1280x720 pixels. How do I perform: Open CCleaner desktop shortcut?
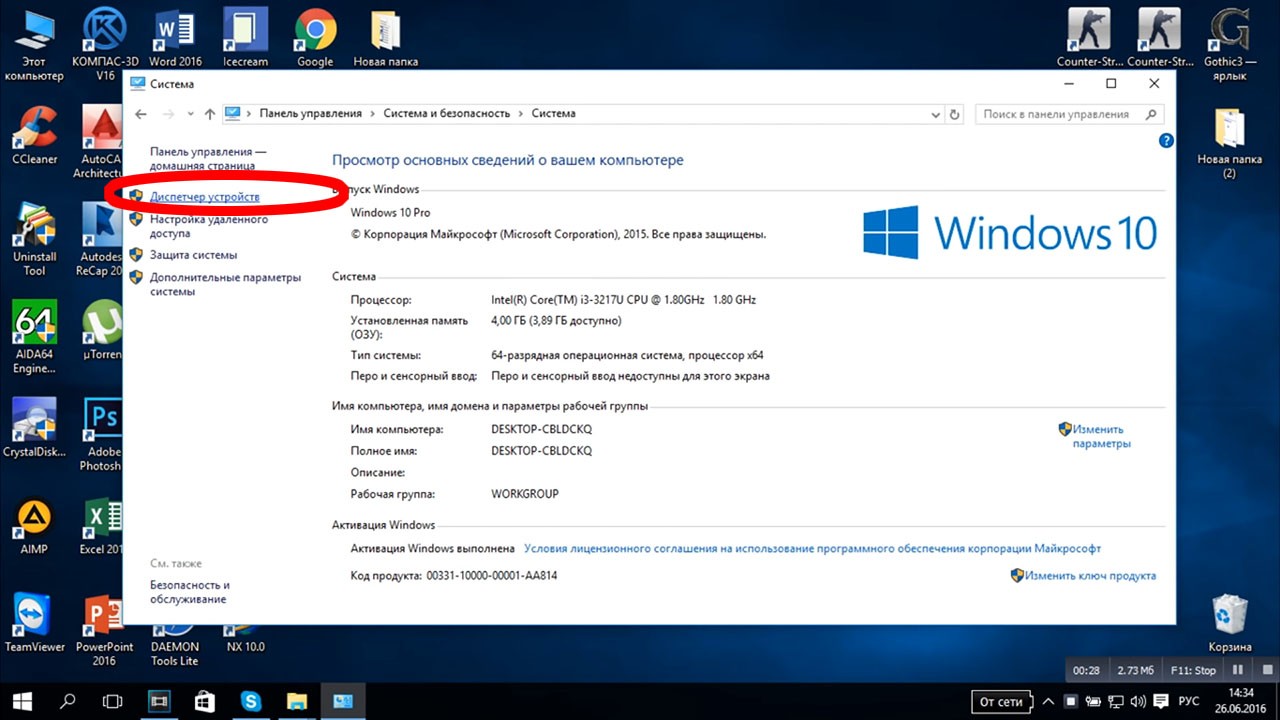point(35,135)
